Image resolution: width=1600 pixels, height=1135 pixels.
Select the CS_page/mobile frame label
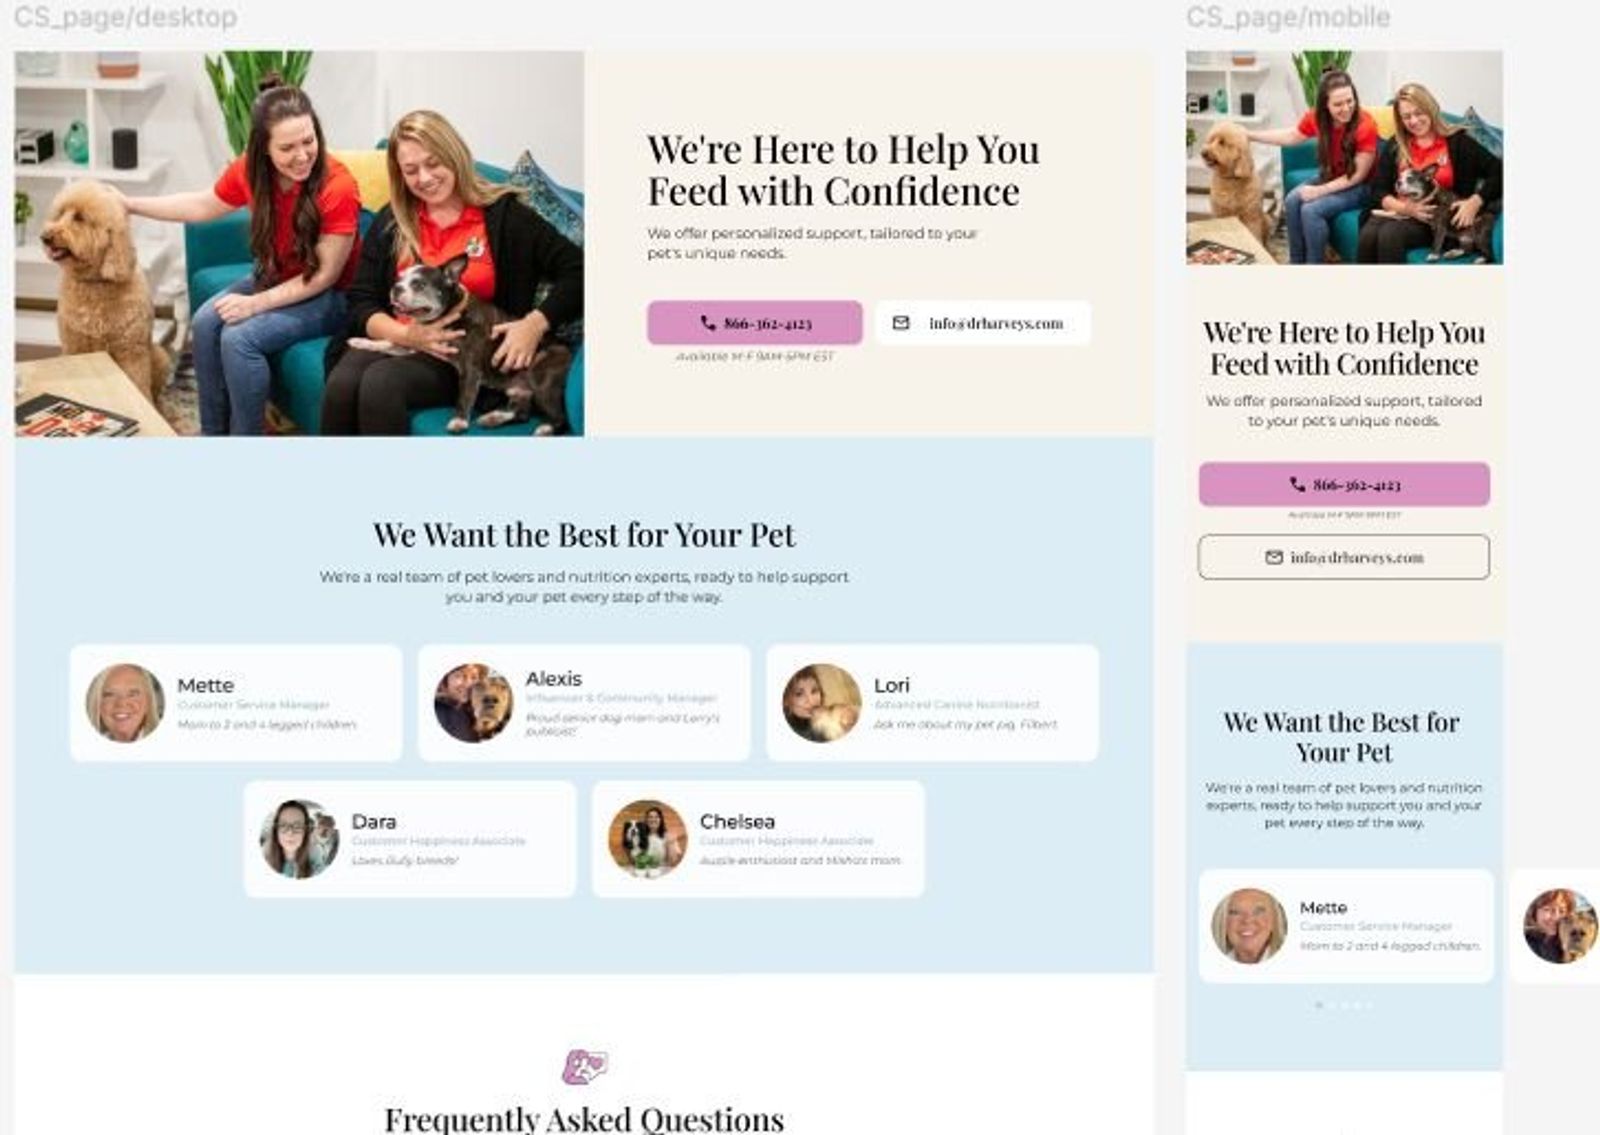click(x=1288, y=17)
